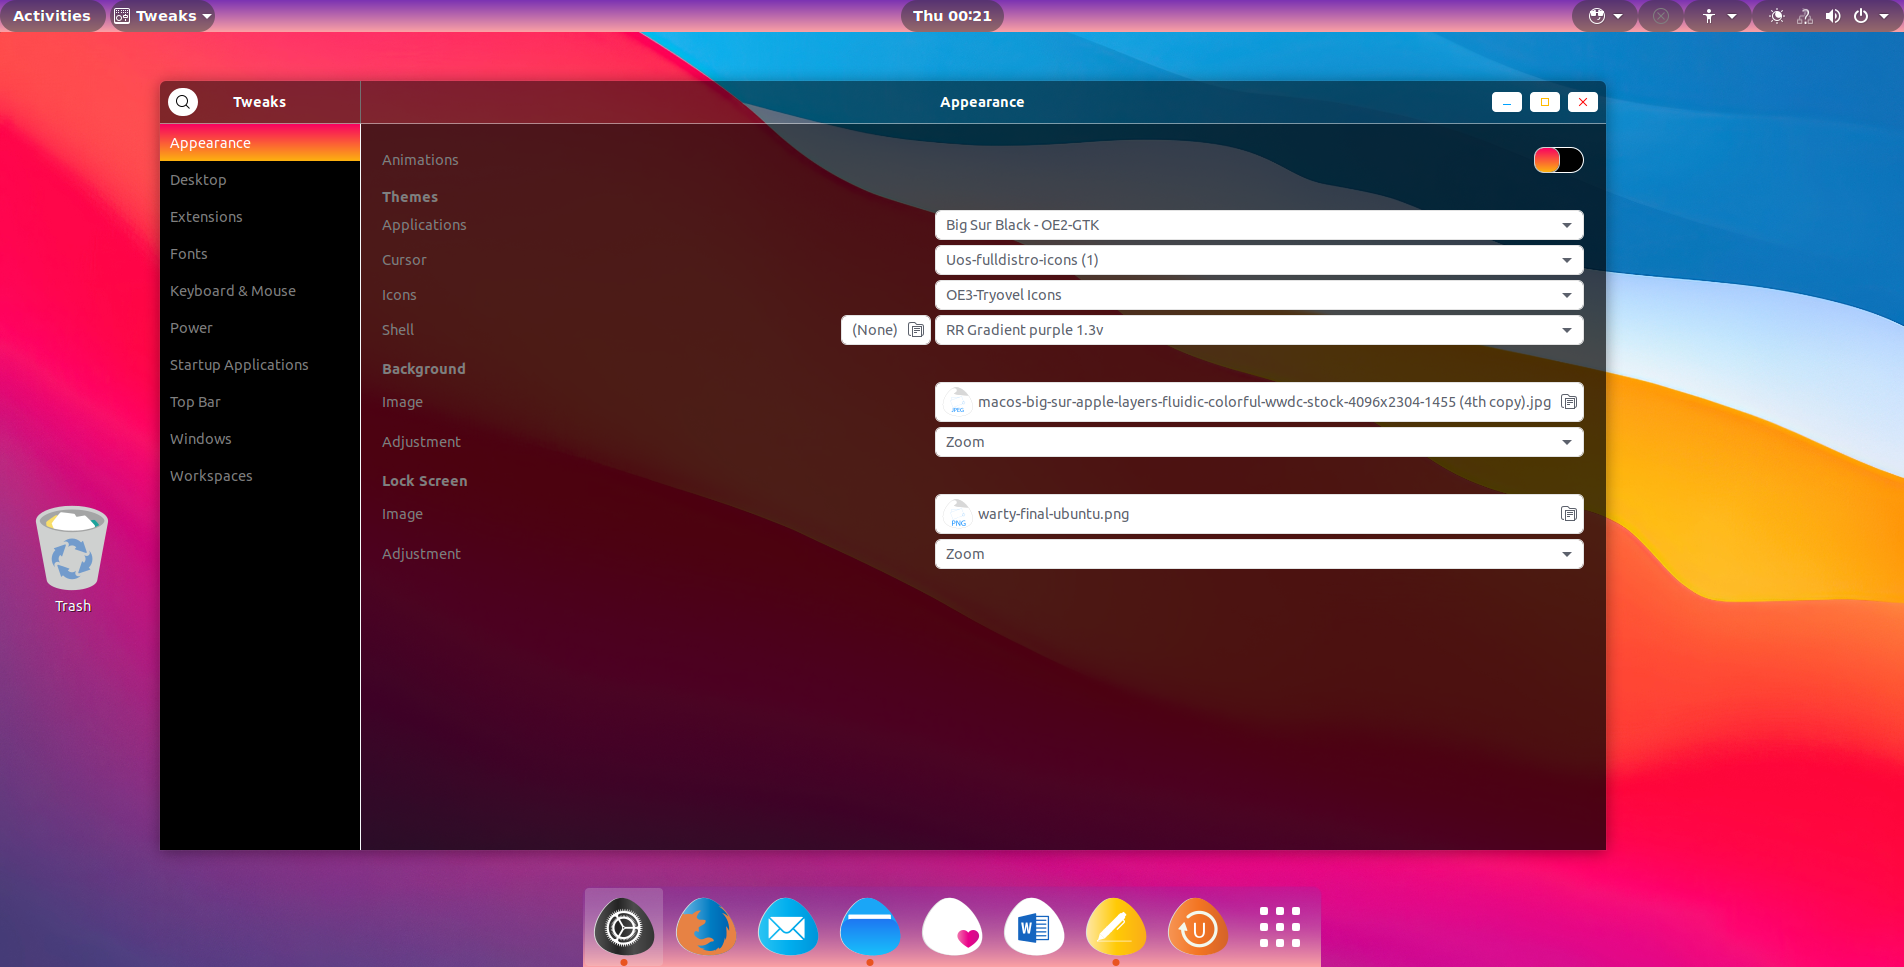Click the Shell theme (None) file chooser button
Screen dimensions: 1904x967
(886, 330)
